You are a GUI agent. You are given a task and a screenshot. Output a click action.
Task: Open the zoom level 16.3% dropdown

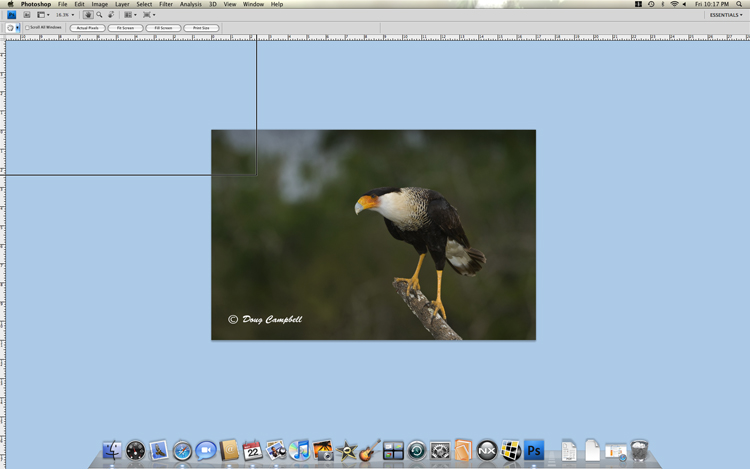click(65, 15)
